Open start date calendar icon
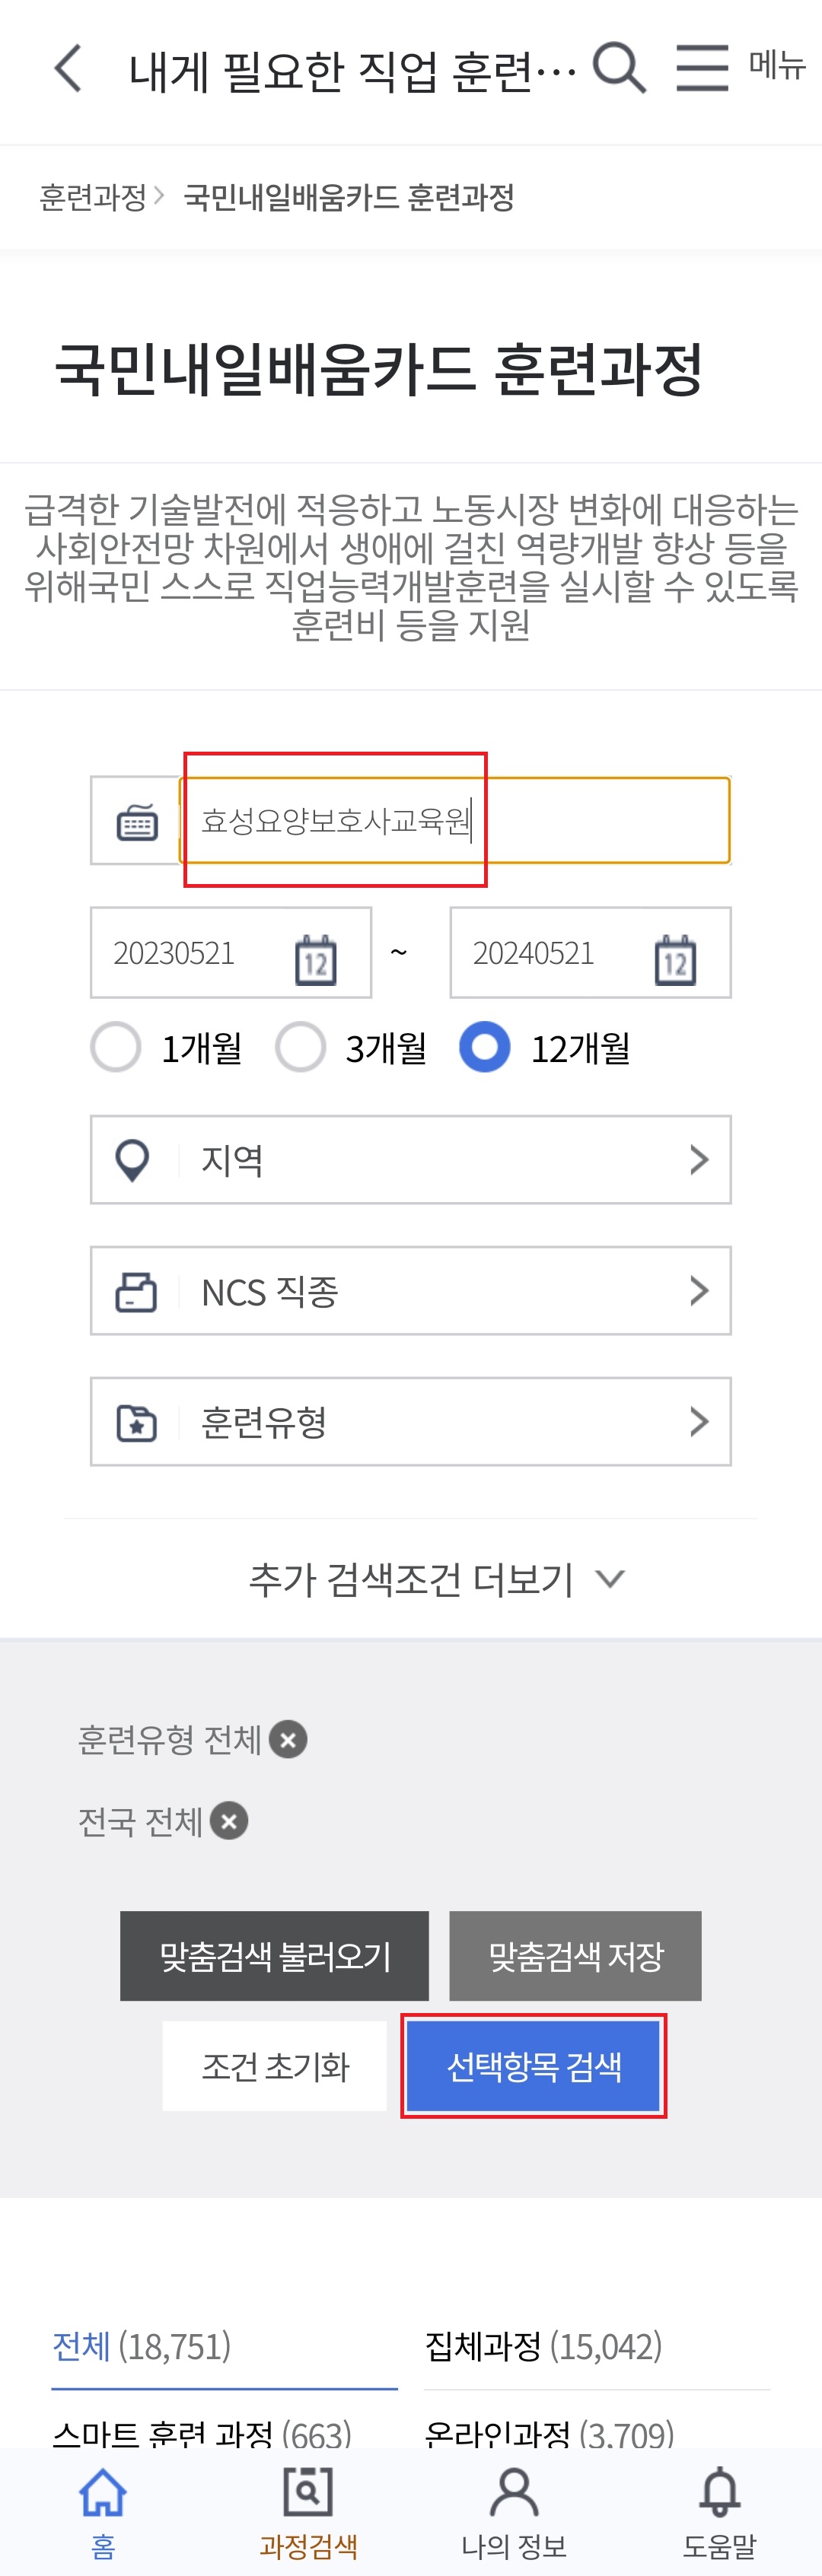This screenshot has height=2576, width=822. coord(316,960)
